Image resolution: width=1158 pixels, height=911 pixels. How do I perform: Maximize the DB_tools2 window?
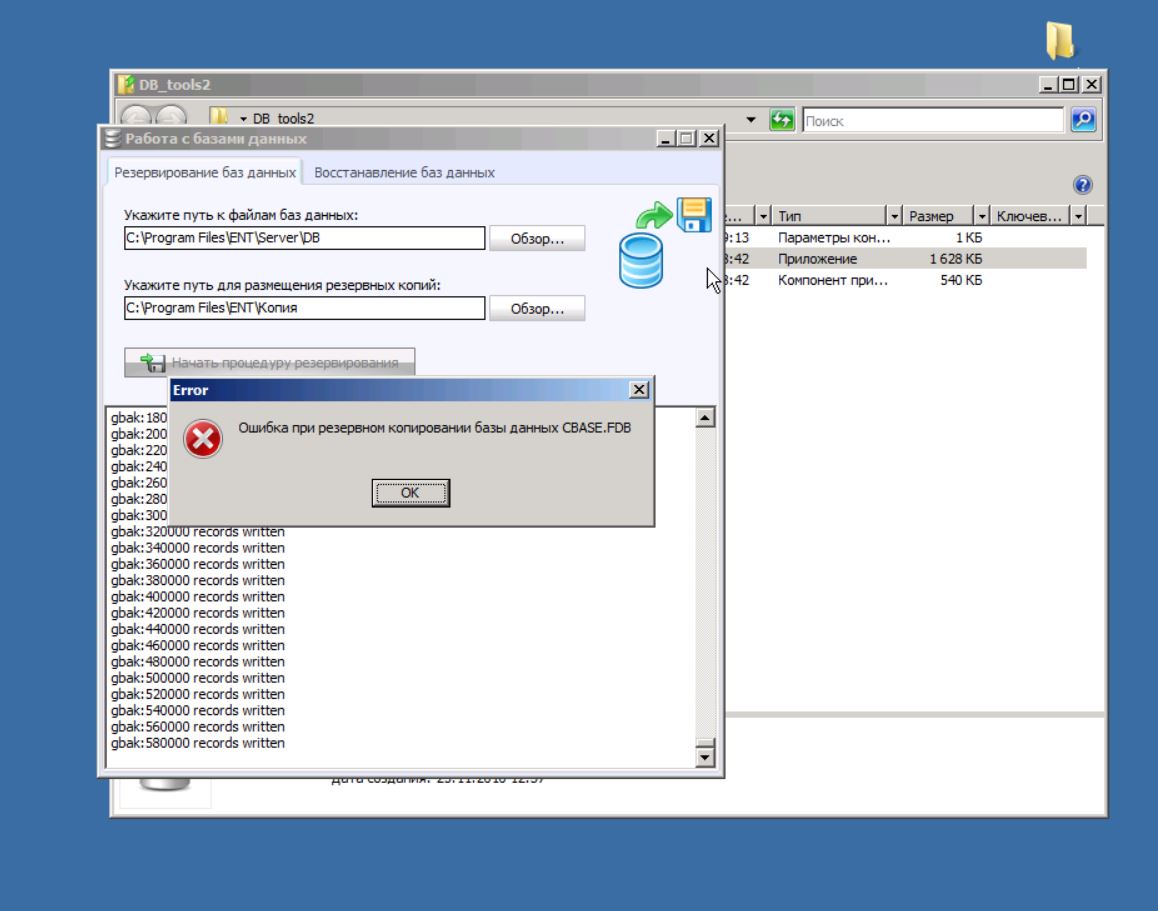click(x=1069, y=84)
